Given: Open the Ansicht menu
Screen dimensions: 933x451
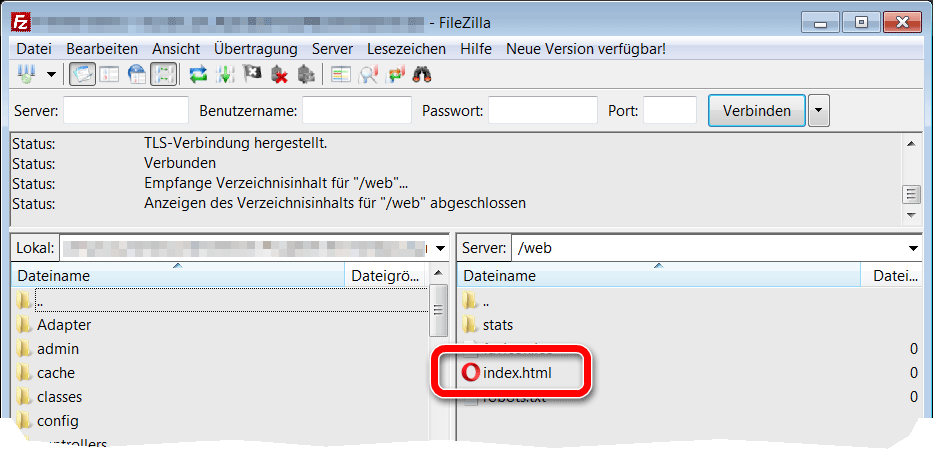Looking at the screenshot, I should click(176, 49).
